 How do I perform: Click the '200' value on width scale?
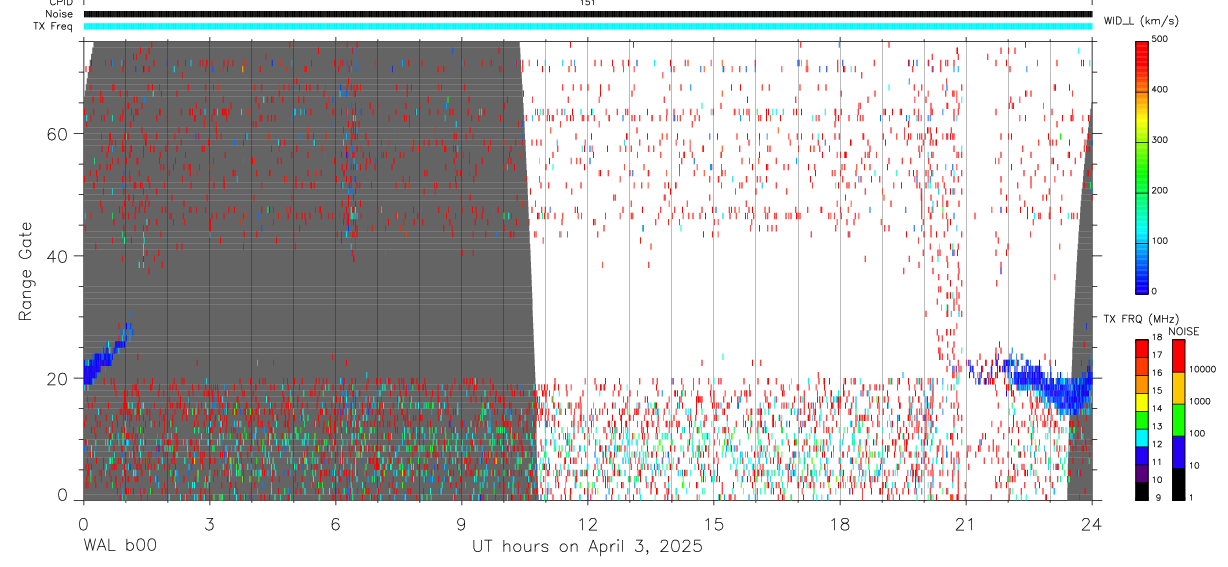(1160, 190)
